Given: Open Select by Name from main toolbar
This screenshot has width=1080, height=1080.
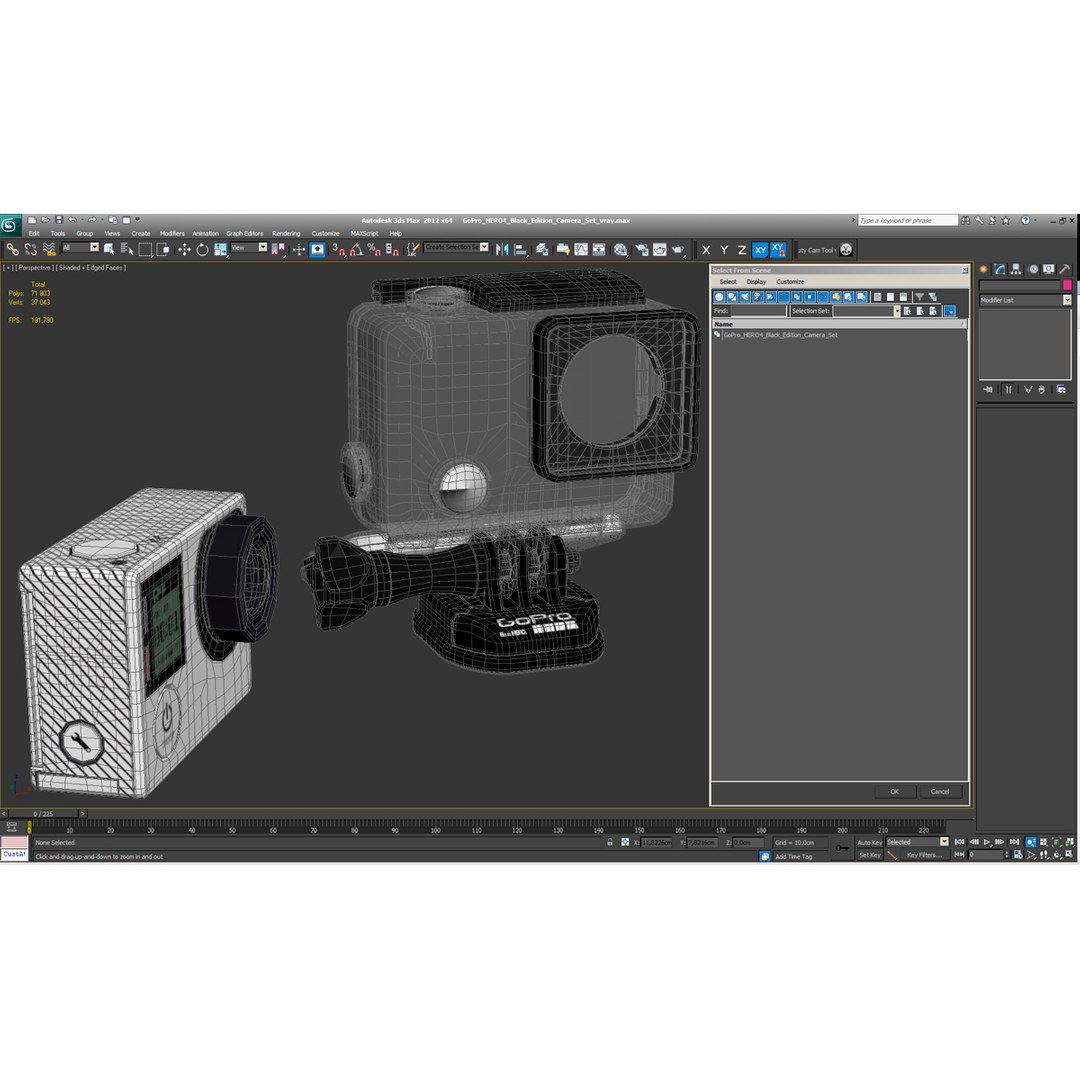Looking at the screenshot, I should click(x=127, y=249).
